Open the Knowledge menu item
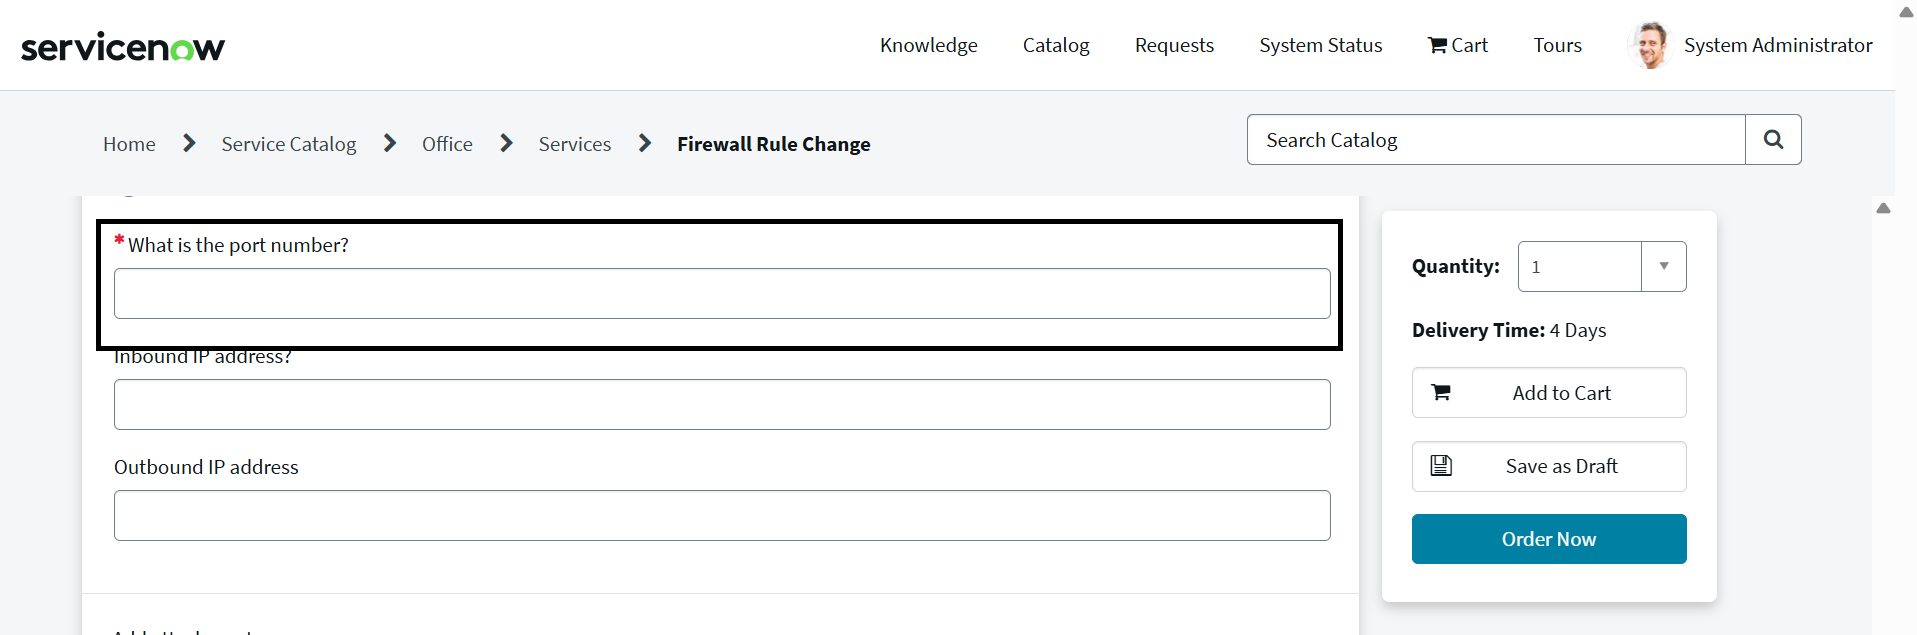This screenshot has width=1917, height=635. click(x=928, y=45)
